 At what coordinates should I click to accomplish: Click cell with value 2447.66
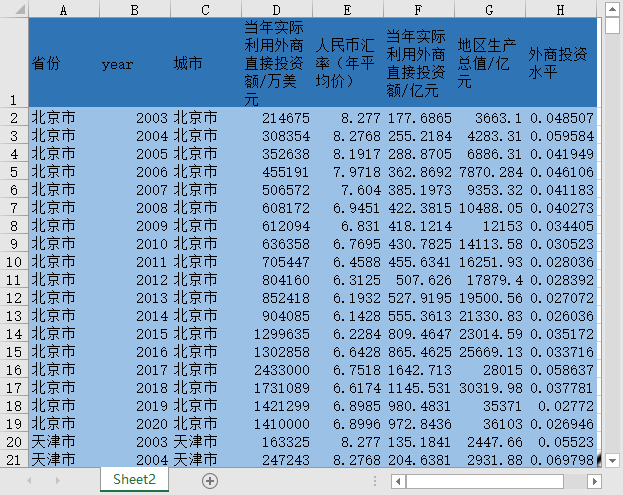(490, 442)
